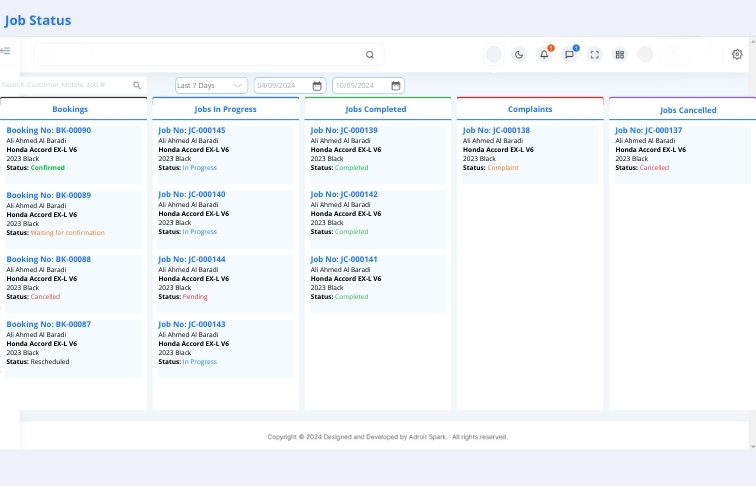This screenshot has height=486, width=756.
Task: Open Job No: JC-000144 pending job
Action: pos(191,259)
